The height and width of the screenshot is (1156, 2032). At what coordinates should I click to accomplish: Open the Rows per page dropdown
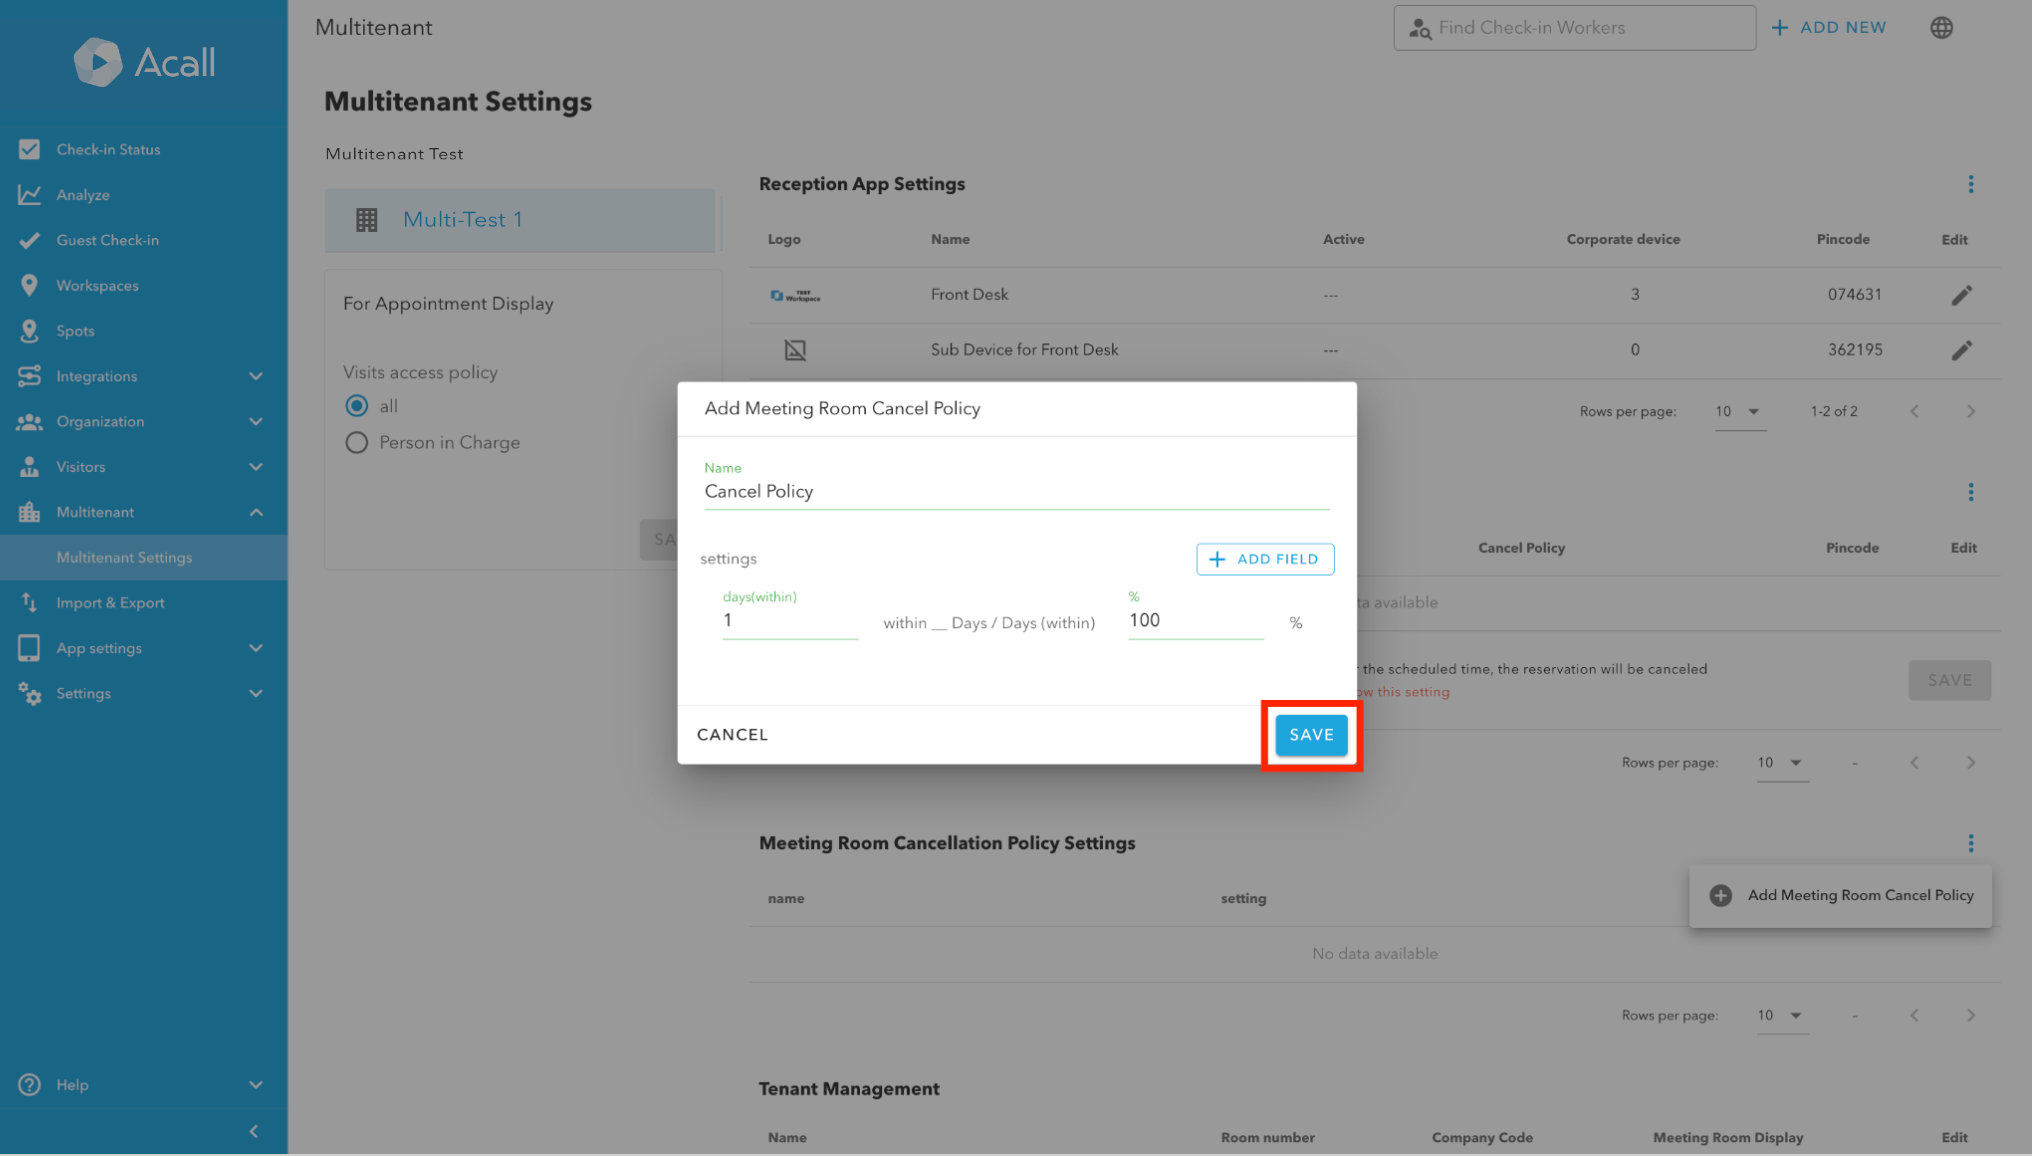tap(1740, 411)
